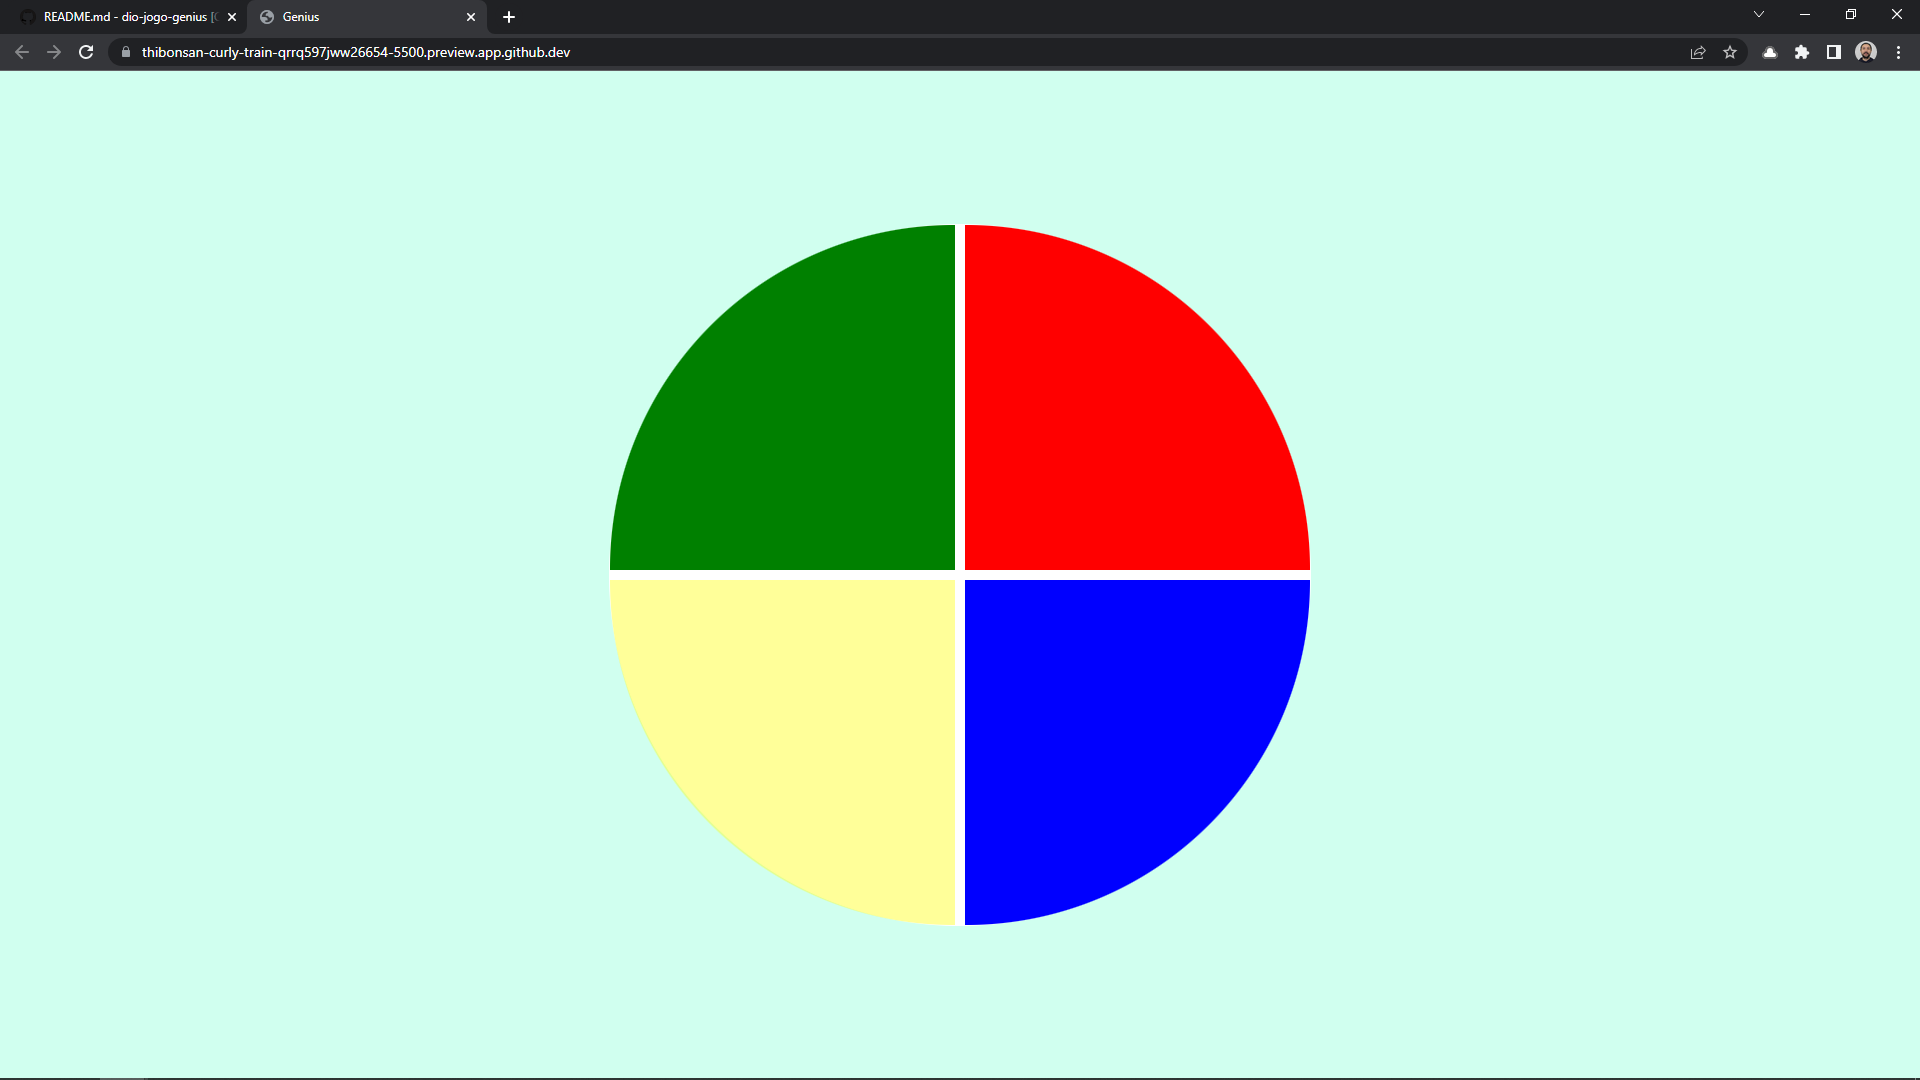
Task: Open a new tab
Action: click(x=509, y=17)
